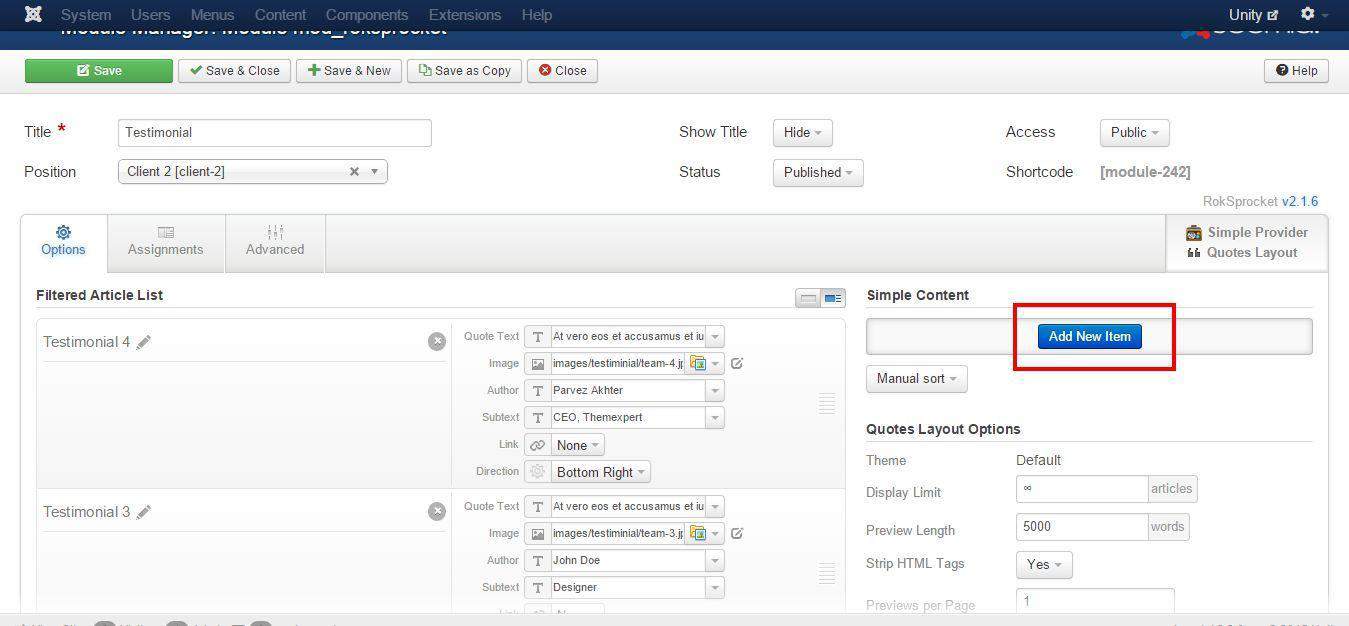
Task: Open the Show Title dropdown set to Hide
Action: pyautogui.click(x=801, y=132)
